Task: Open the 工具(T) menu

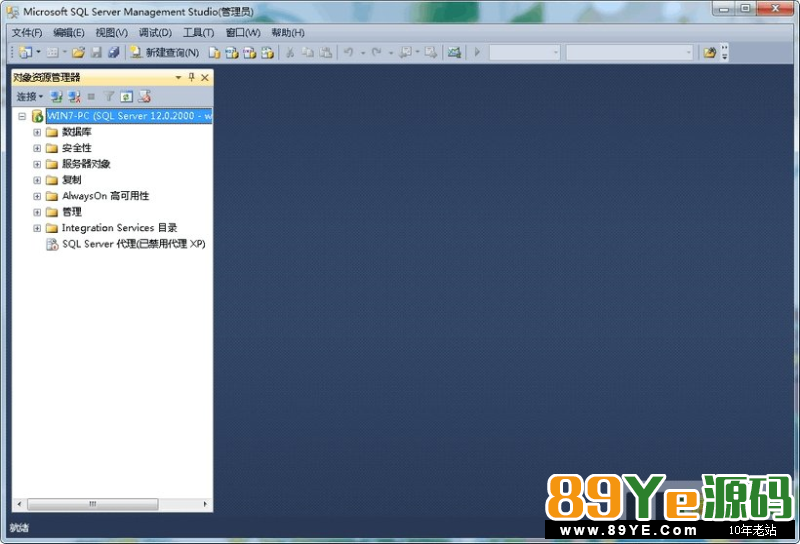Action: [198, 33]
